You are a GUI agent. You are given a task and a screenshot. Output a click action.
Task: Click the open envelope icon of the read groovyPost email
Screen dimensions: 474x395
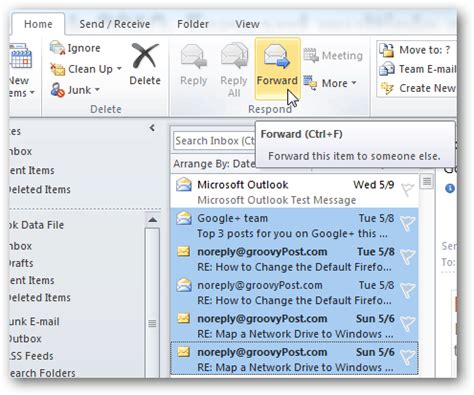point(184,284)
